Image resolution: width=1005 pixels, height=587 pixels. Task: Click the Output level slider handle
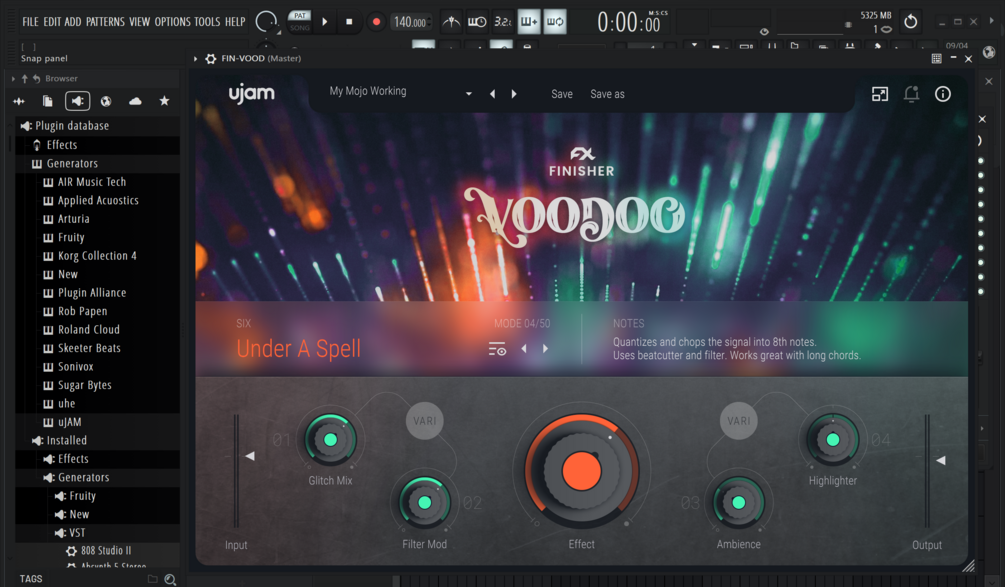pos(940,460)
